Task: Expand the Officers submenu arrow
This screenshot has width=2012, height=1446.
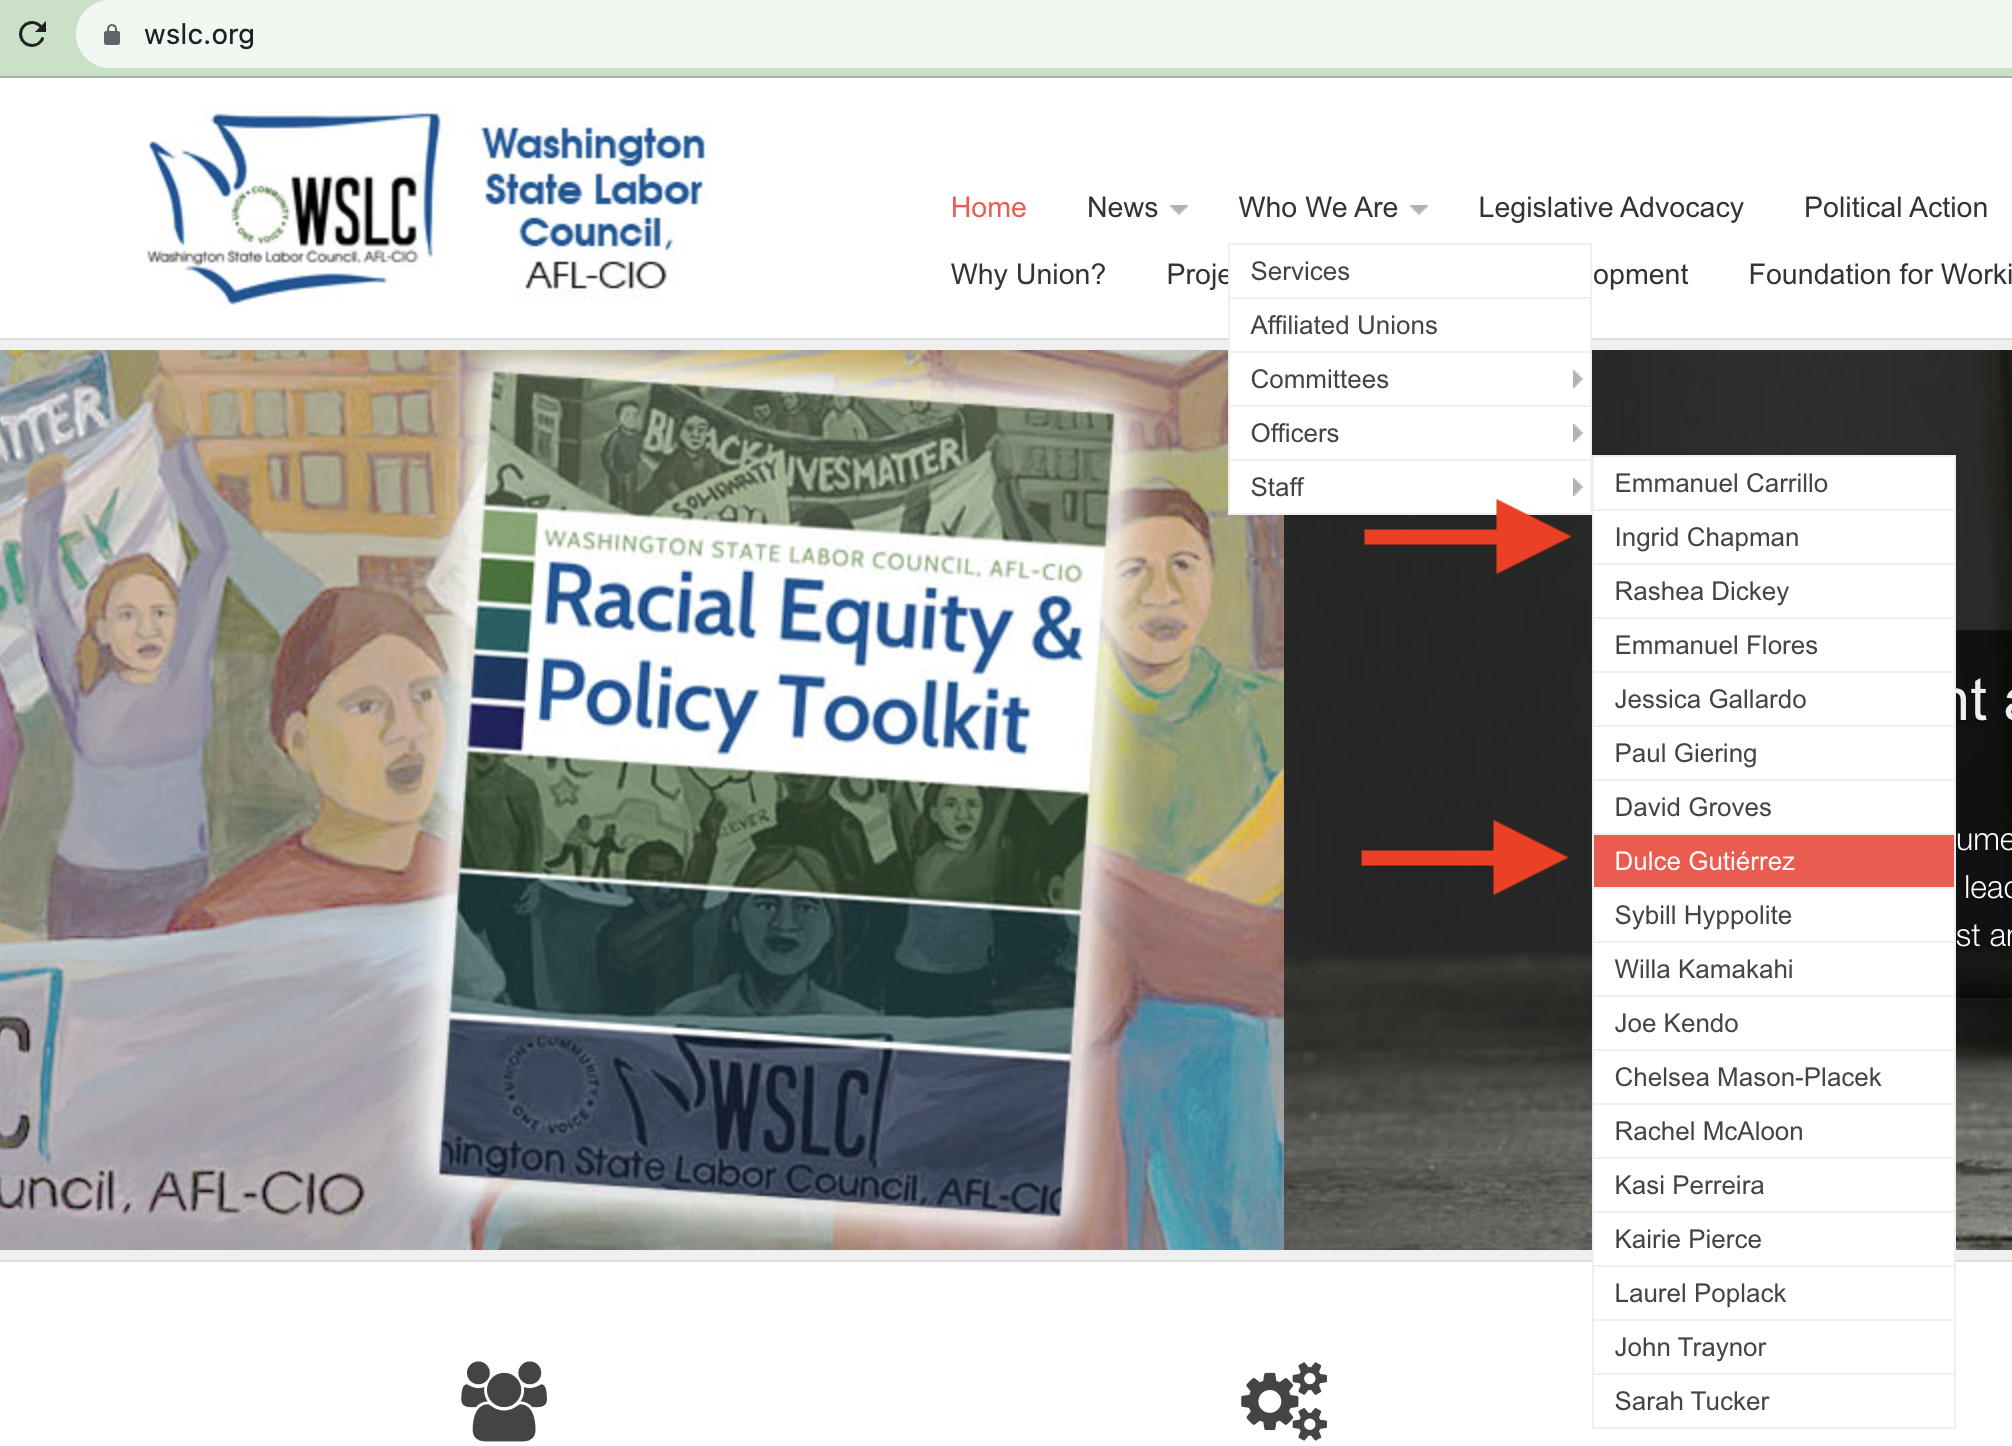Action: [1577, 433]
